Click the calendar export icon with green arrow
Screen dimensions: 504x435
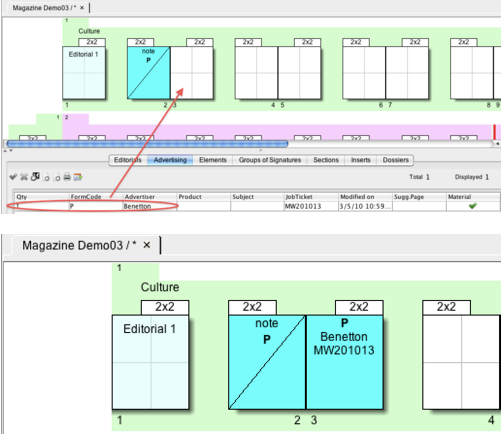click(78, 177)
